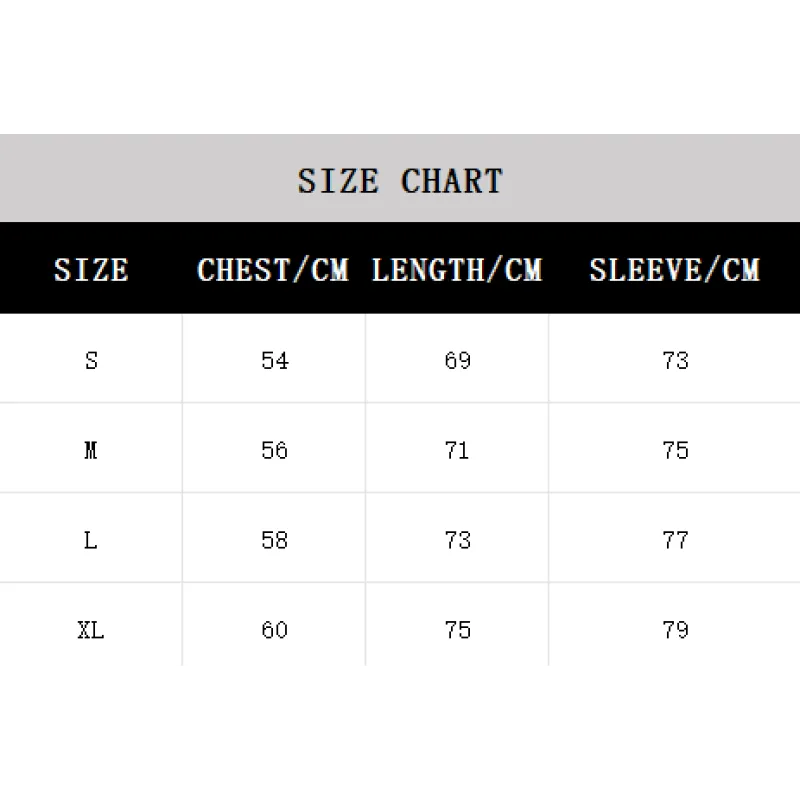This screenshot has width=800, height=800.
Task: Select chest value 54 cell
Action: point(274,361)
